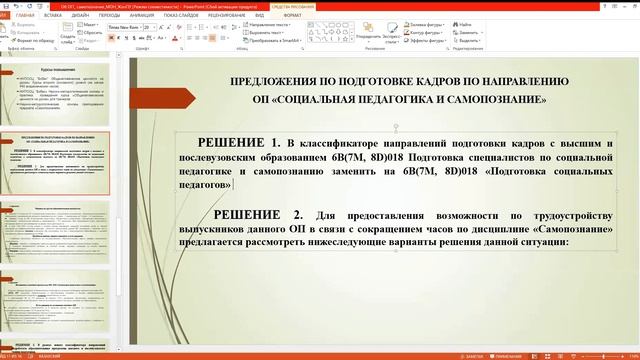The height and width of the screenshot is (360, 640).
Task: Click the slide title ПРЕДЛОЖЕНИЯ ПО ПОДГОТОВКЕ КАДРОВ
Action: (399, 91)
